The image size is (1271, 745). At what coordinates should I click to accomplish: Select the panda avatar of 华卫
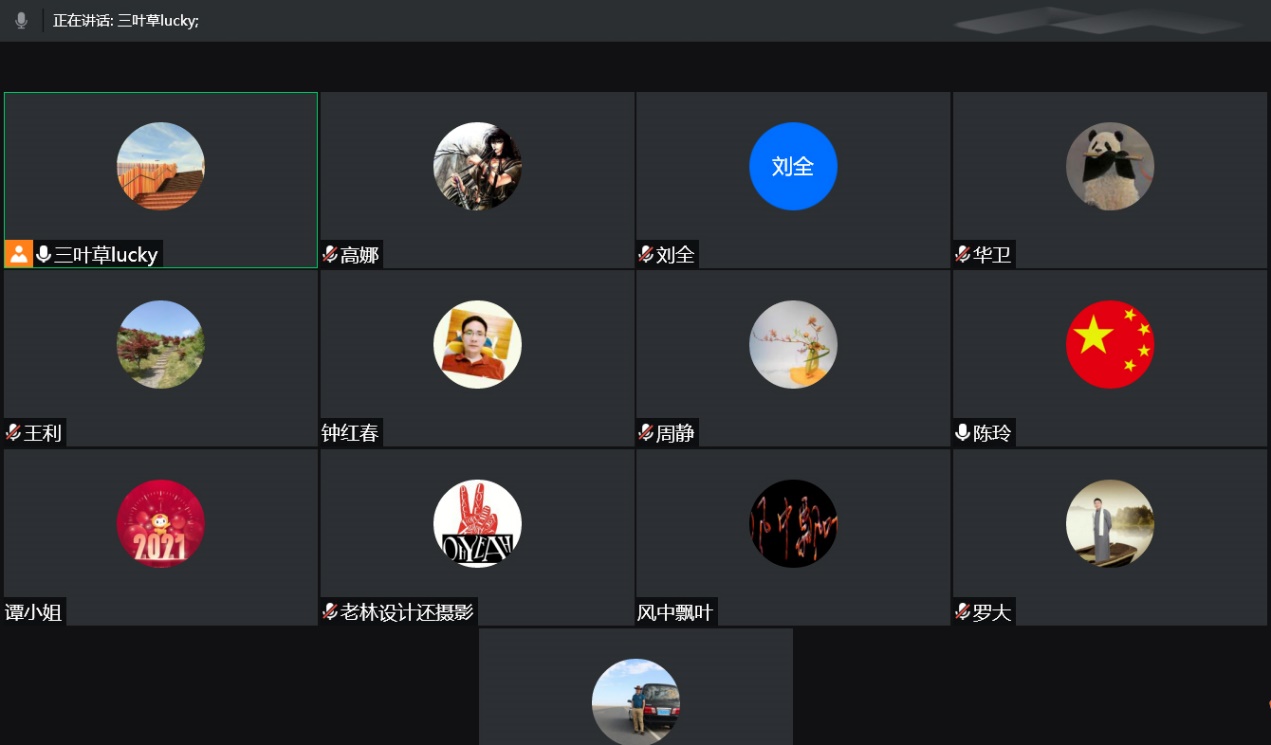1109,166
